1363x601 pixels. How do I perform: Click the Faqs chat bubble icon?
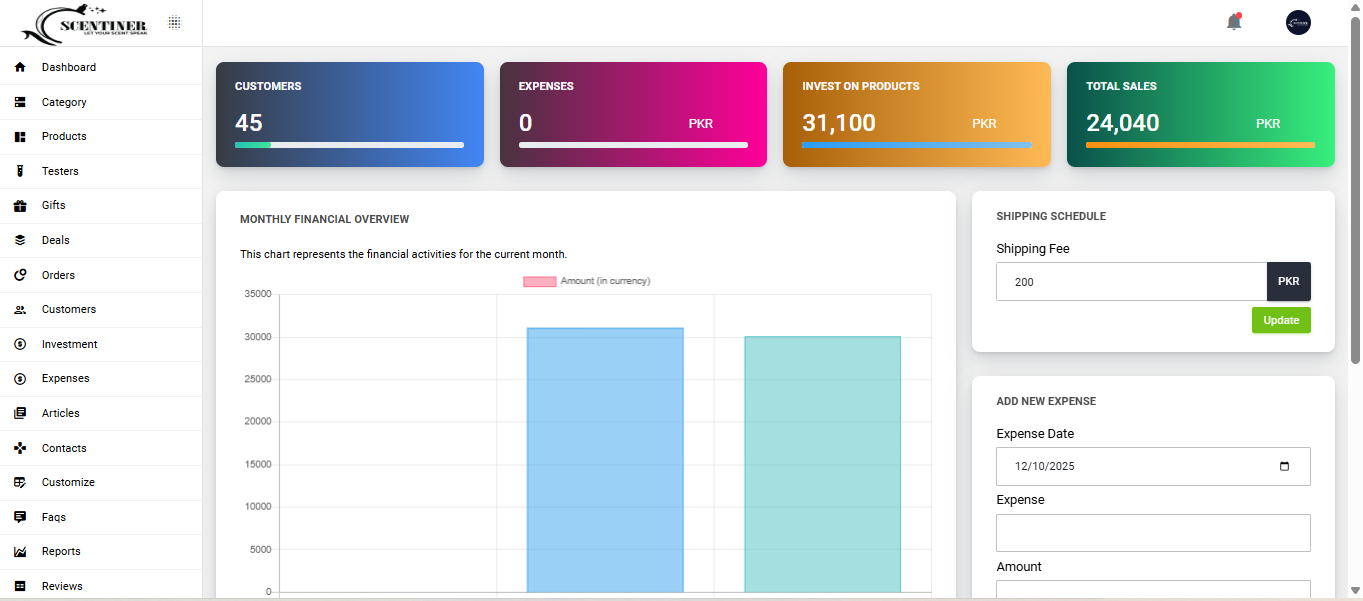[20, 517]
